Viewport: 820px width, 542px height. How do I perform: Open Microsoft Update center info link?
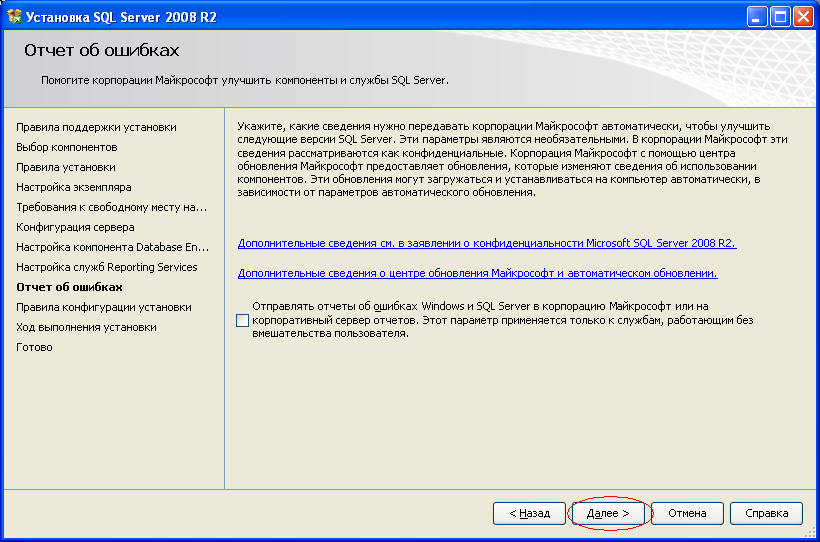477,273
